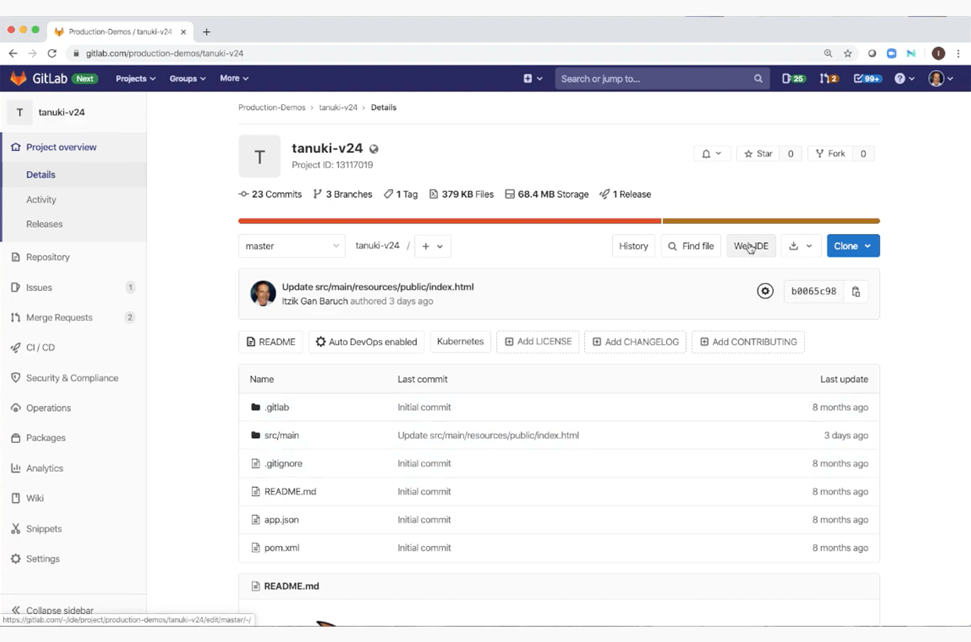Star the tanuki-v24 project
This screenshot has width=971, height=642.
(x=758, y=154)
